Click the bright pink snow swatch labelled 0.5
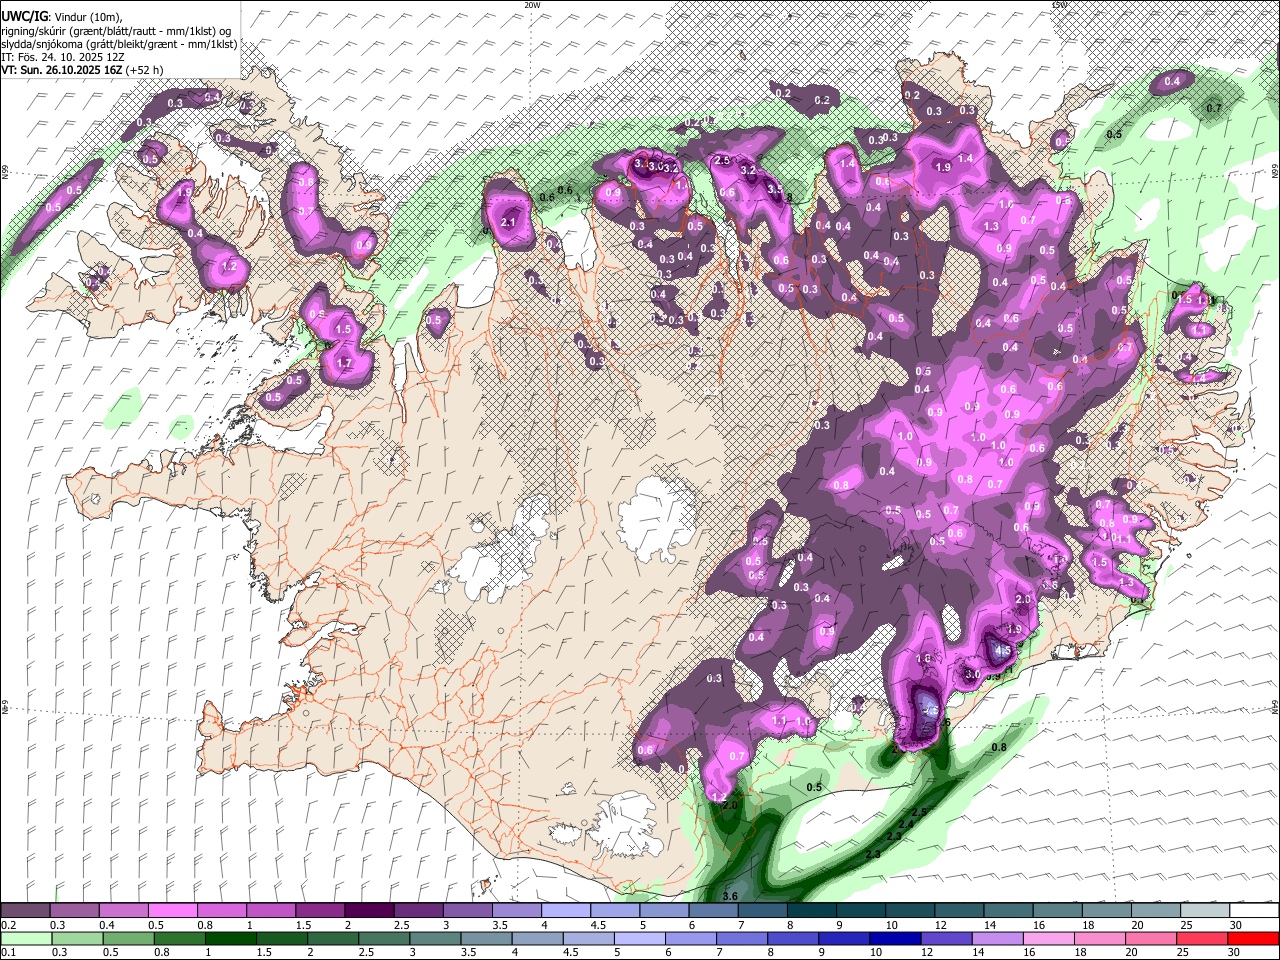Viewport: 1280px width, 960px height. (172, 911)
